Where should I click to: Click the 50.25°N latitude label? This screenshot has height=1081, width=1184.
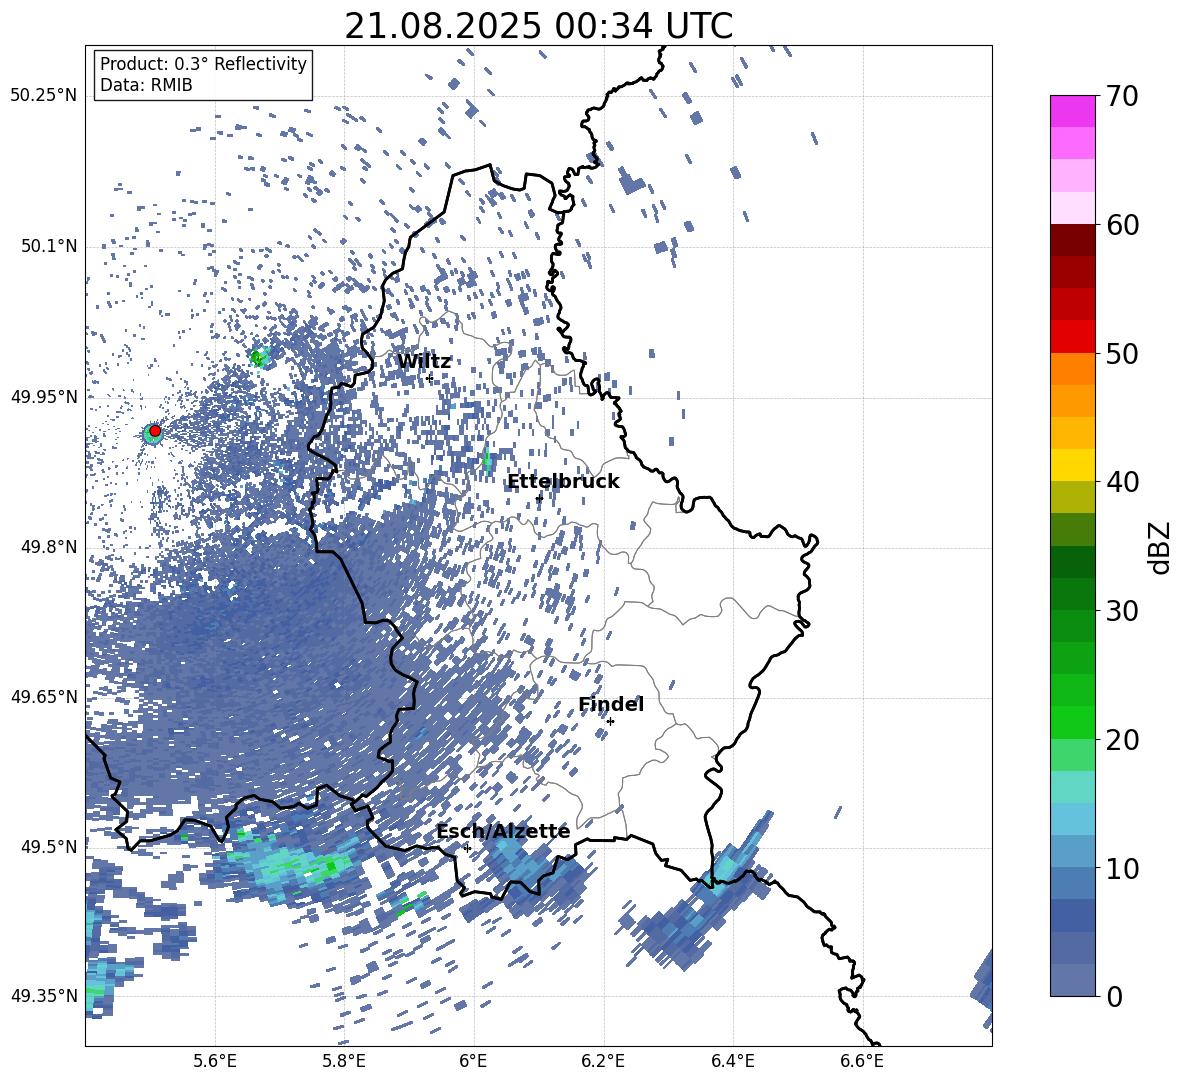(44, 96)
